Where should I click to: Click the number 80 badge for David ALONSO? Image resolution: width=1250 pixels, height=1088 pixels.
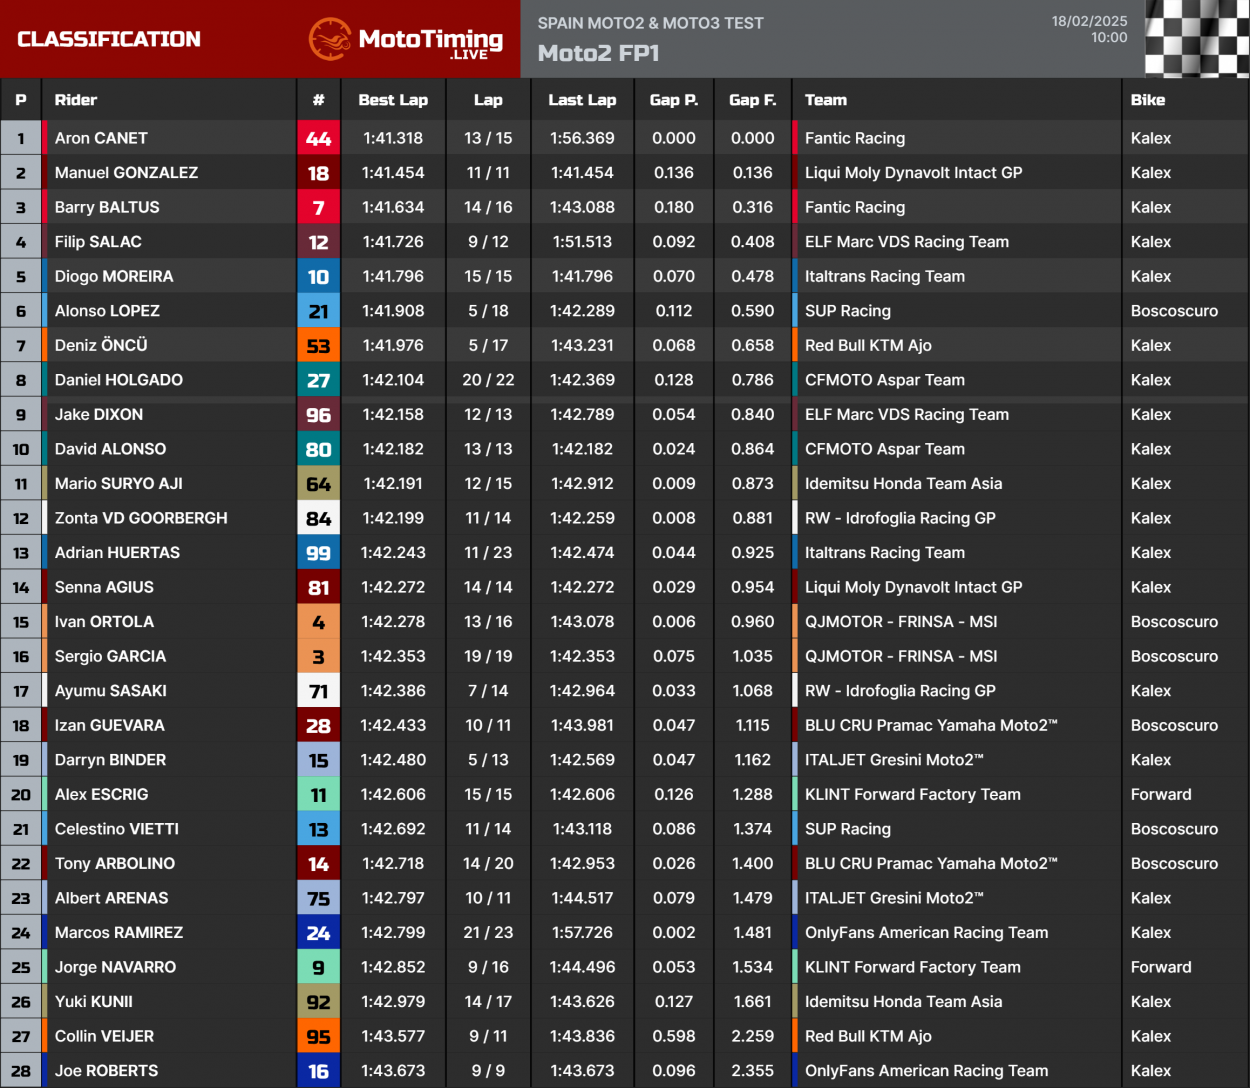click(x=319, y=449)
